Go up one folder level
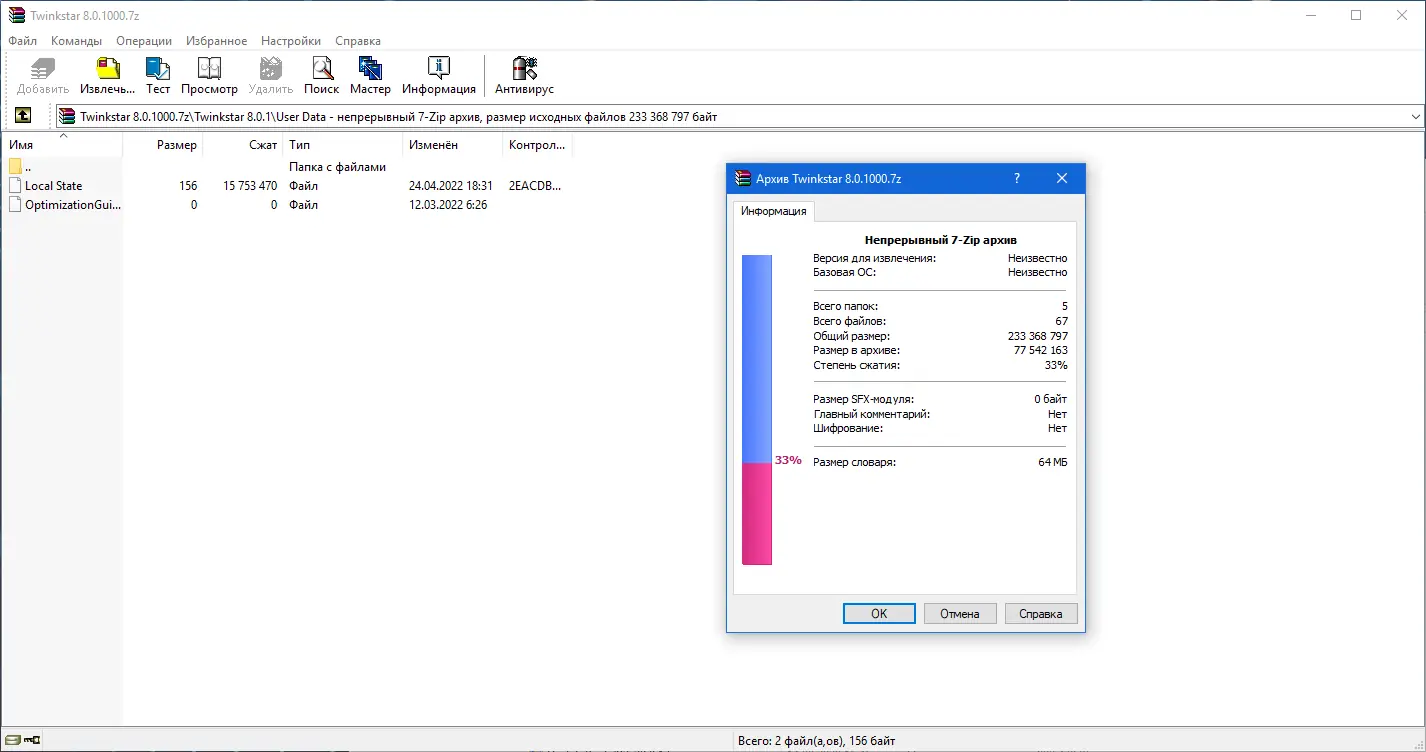 [x=24, y=115]
